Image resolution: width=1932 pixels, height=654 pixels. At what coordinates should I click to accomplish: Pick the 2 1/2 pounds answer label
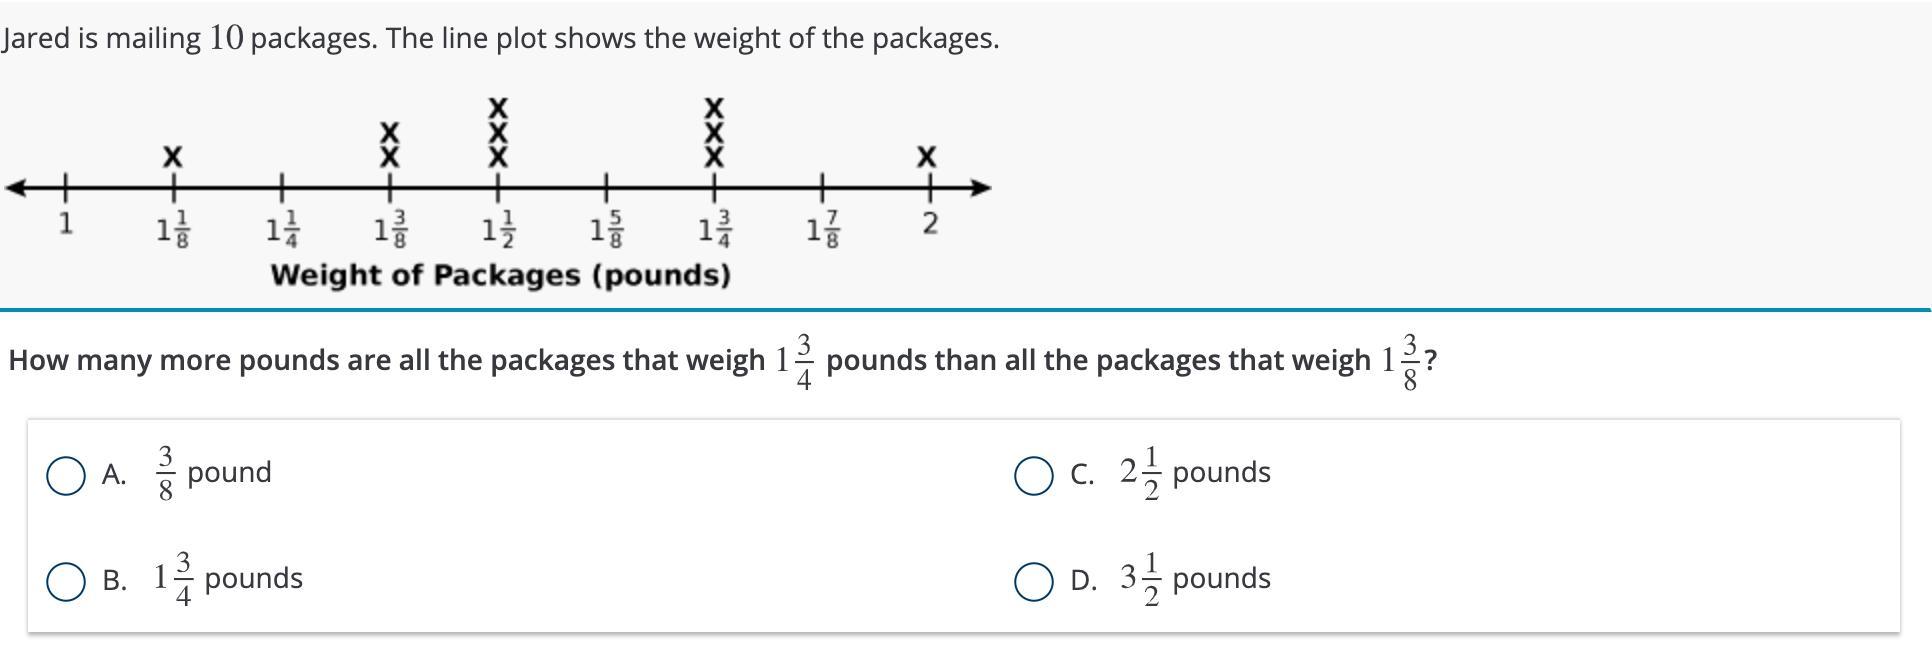tap(1195, 473)
